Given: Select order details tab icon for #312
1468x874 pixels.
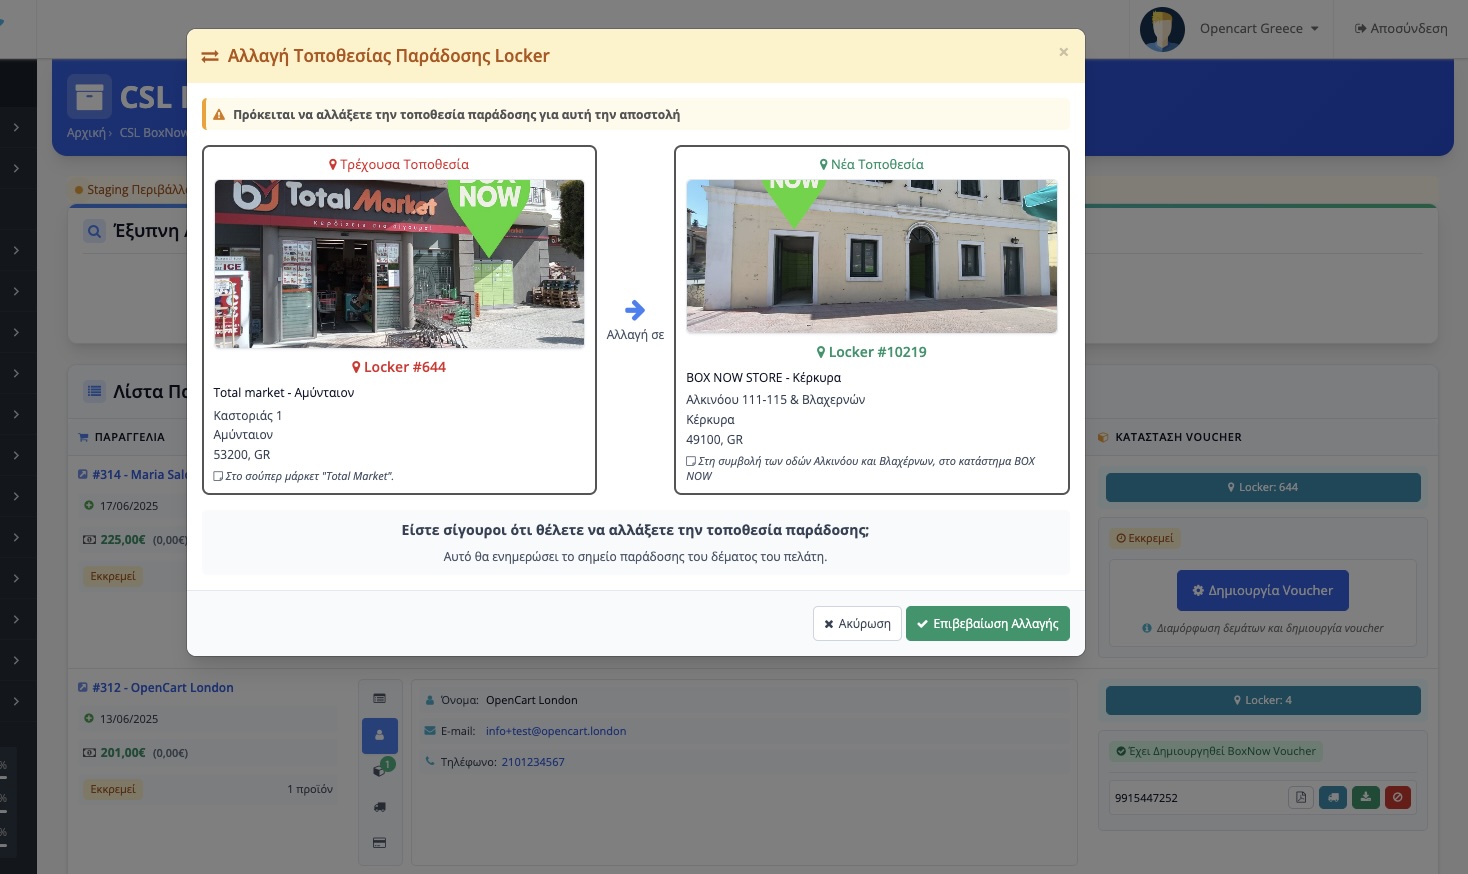Looking at the screenshot, I should tap(380, 698).
